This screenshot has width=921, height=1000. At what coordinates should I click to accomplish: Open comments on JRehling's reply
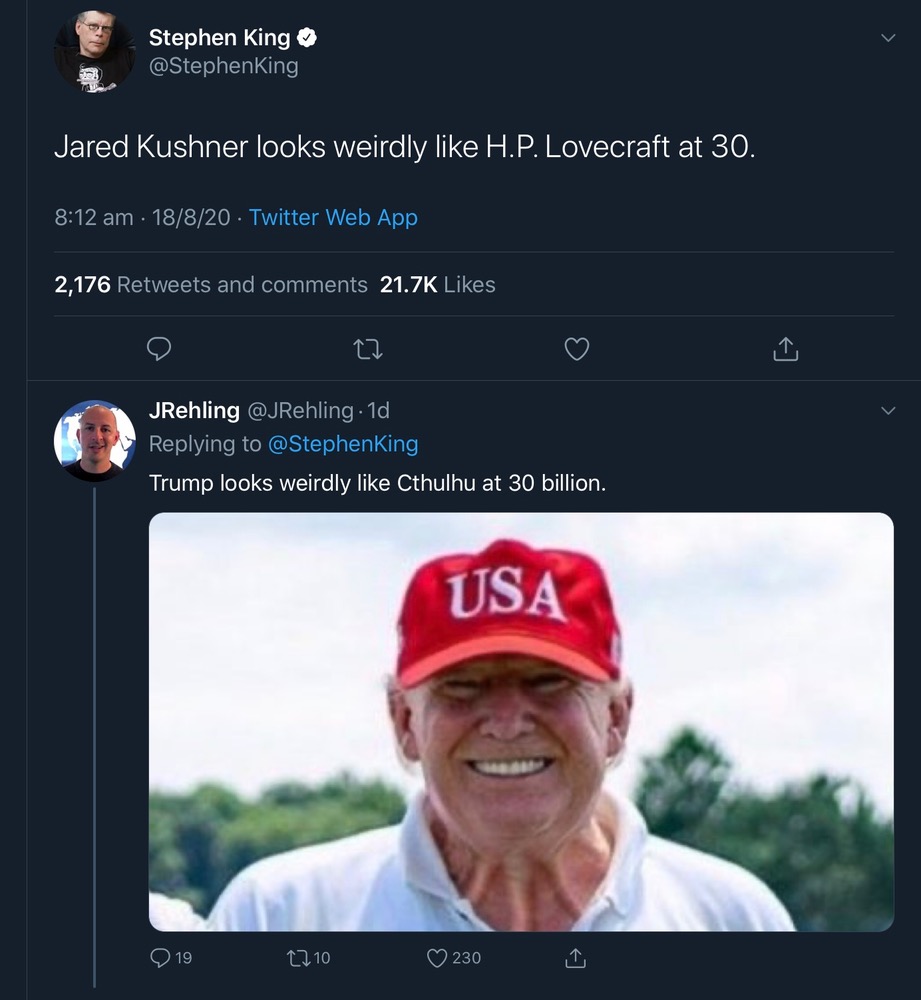coord(160,958)
